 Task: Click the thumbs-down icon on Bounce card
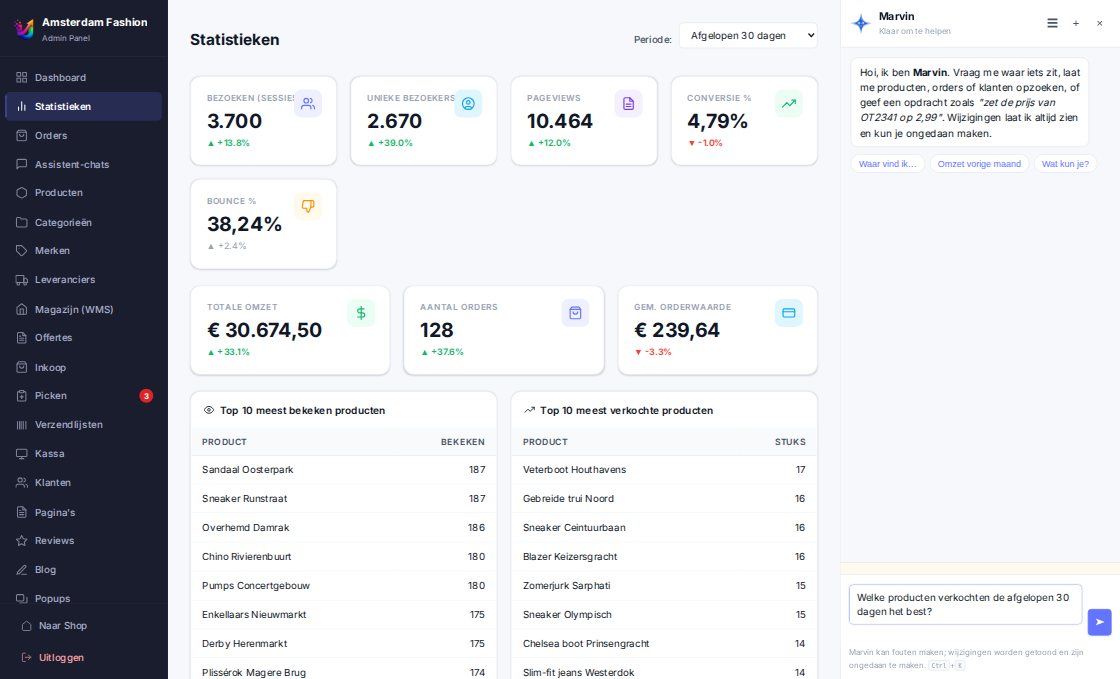coord(308,206)
